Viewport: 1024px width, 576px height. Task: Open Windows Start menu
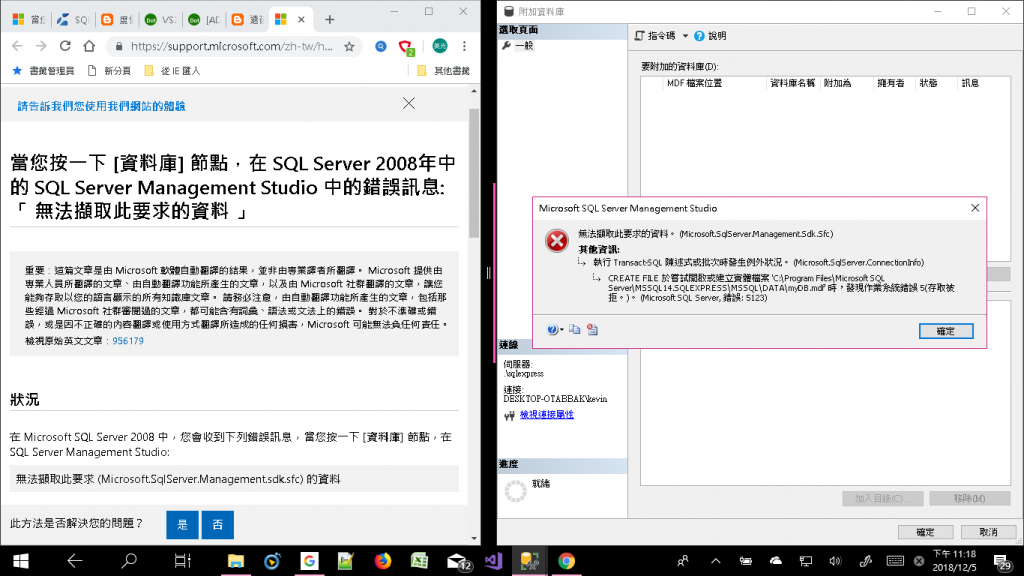pyautogui.click(x=20, y=561)
